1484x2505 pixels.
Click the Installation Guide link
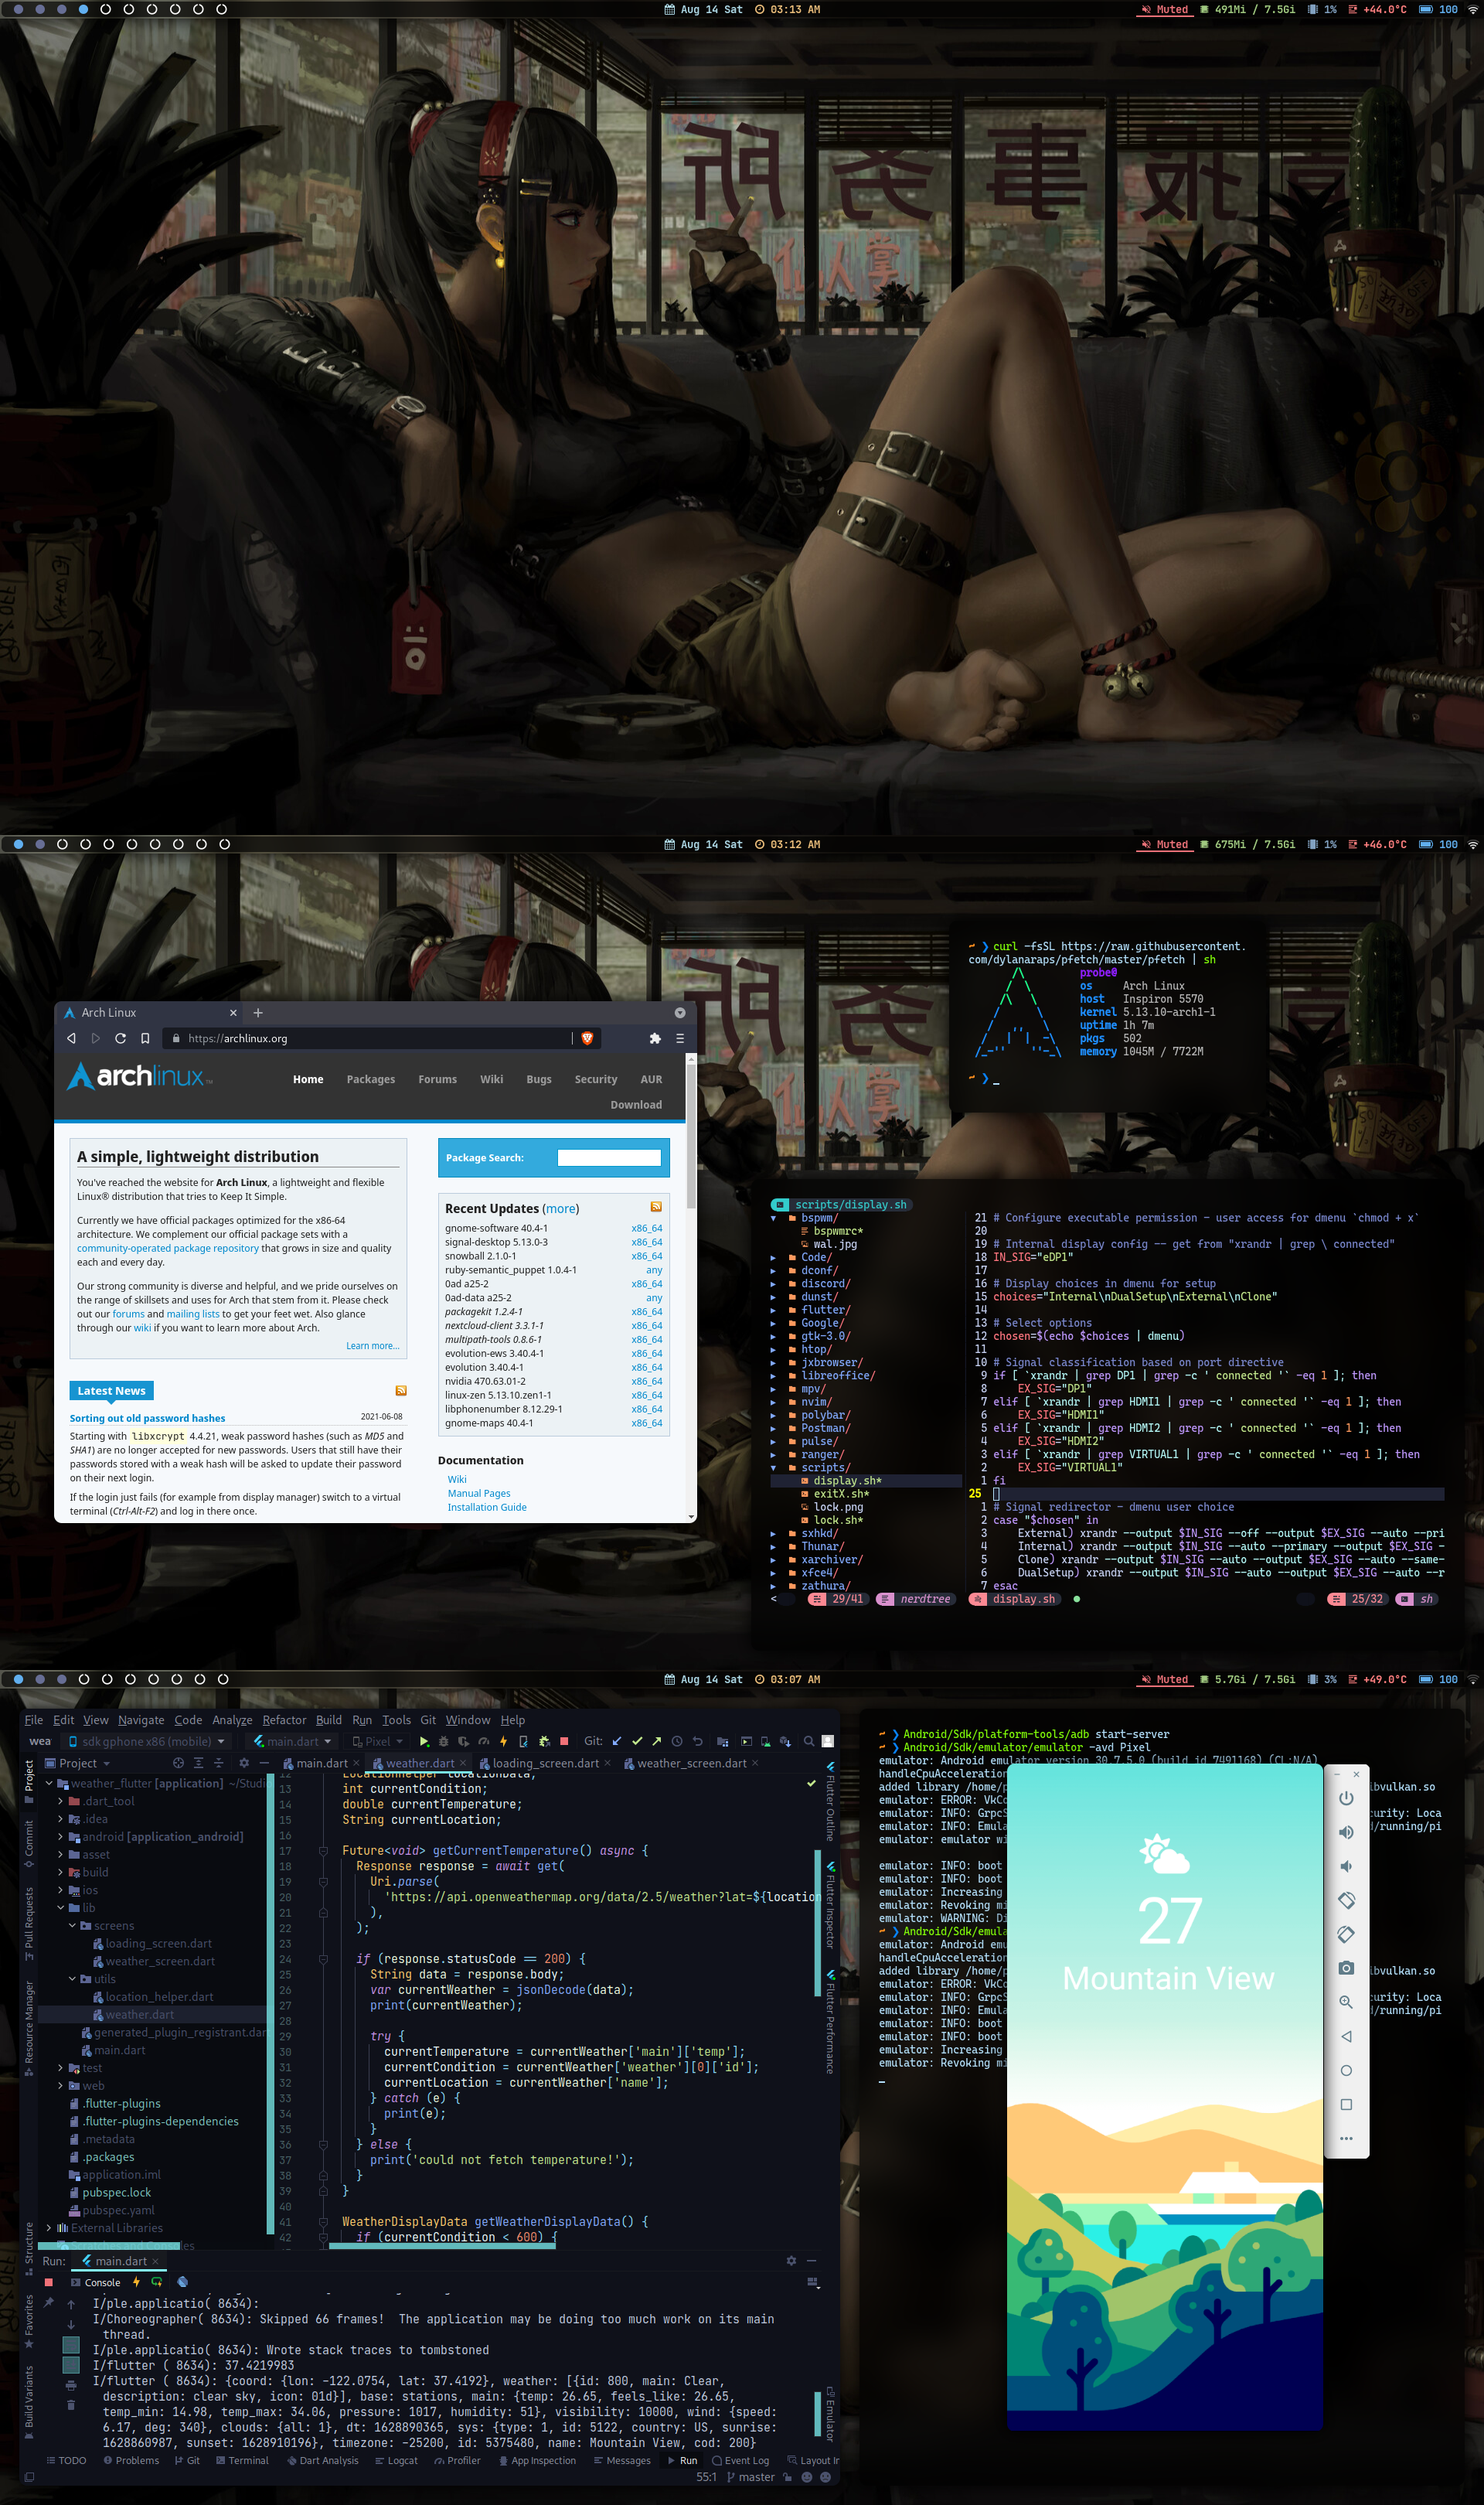[x=487, y=1507]
